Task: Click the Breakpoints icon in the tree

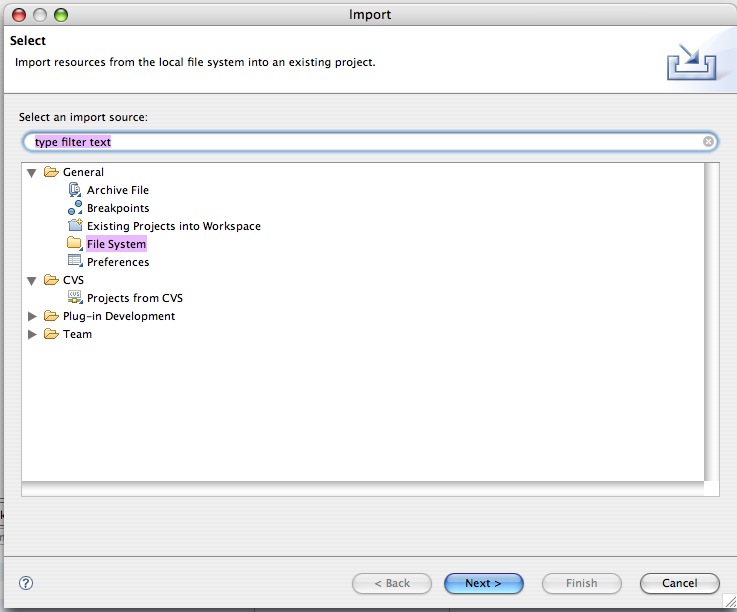Action: 74,208
